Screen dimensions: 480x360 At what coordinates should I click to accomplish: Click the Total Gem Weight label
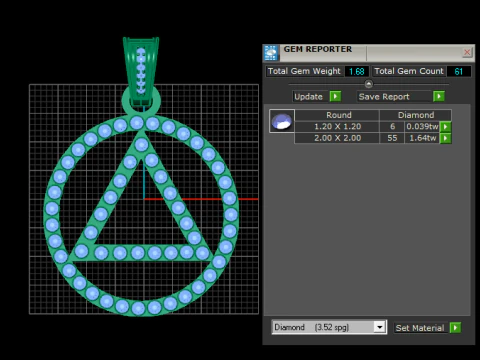(304, 71)
